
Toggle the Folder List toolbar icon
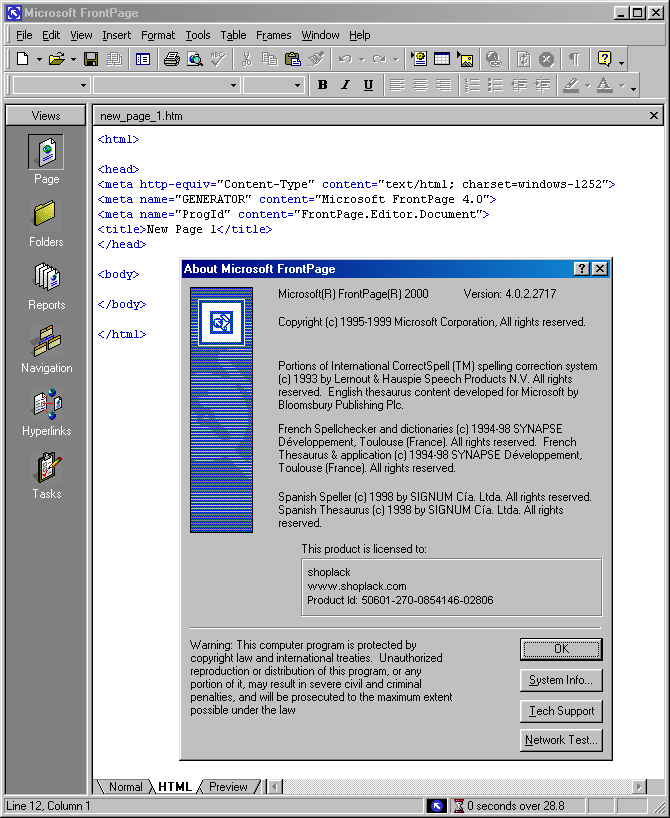click(x=142, y=59)
